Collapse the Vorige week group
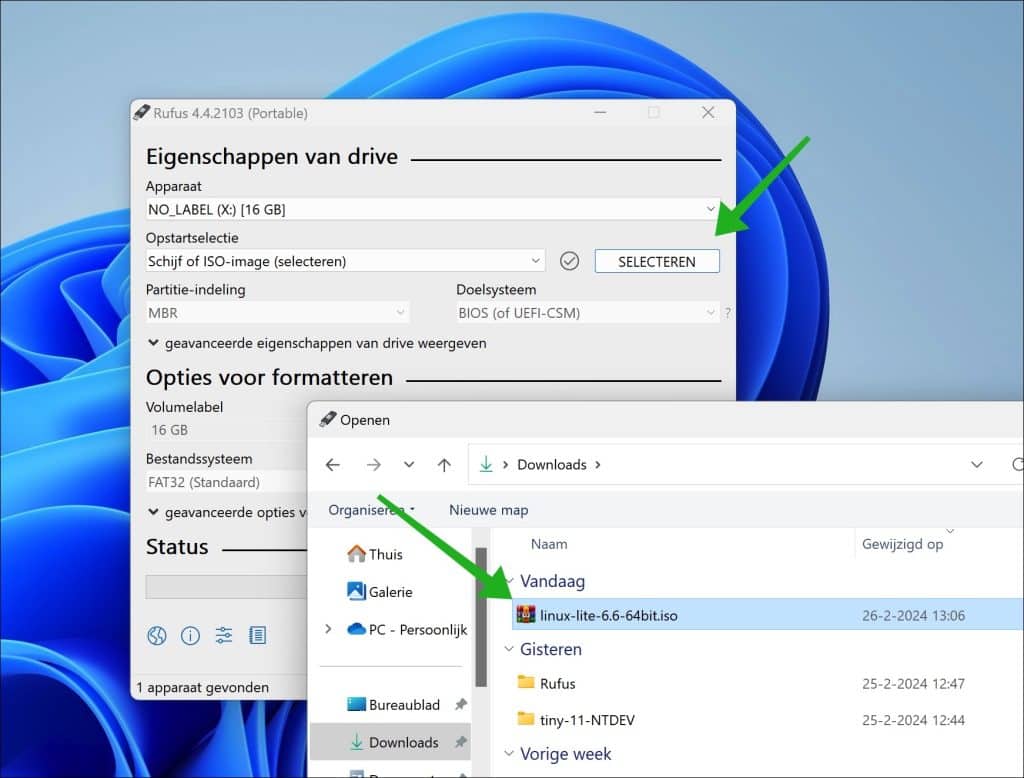Screen dimensions: 1024x778 pyautogui.click(x=509, y=753)
